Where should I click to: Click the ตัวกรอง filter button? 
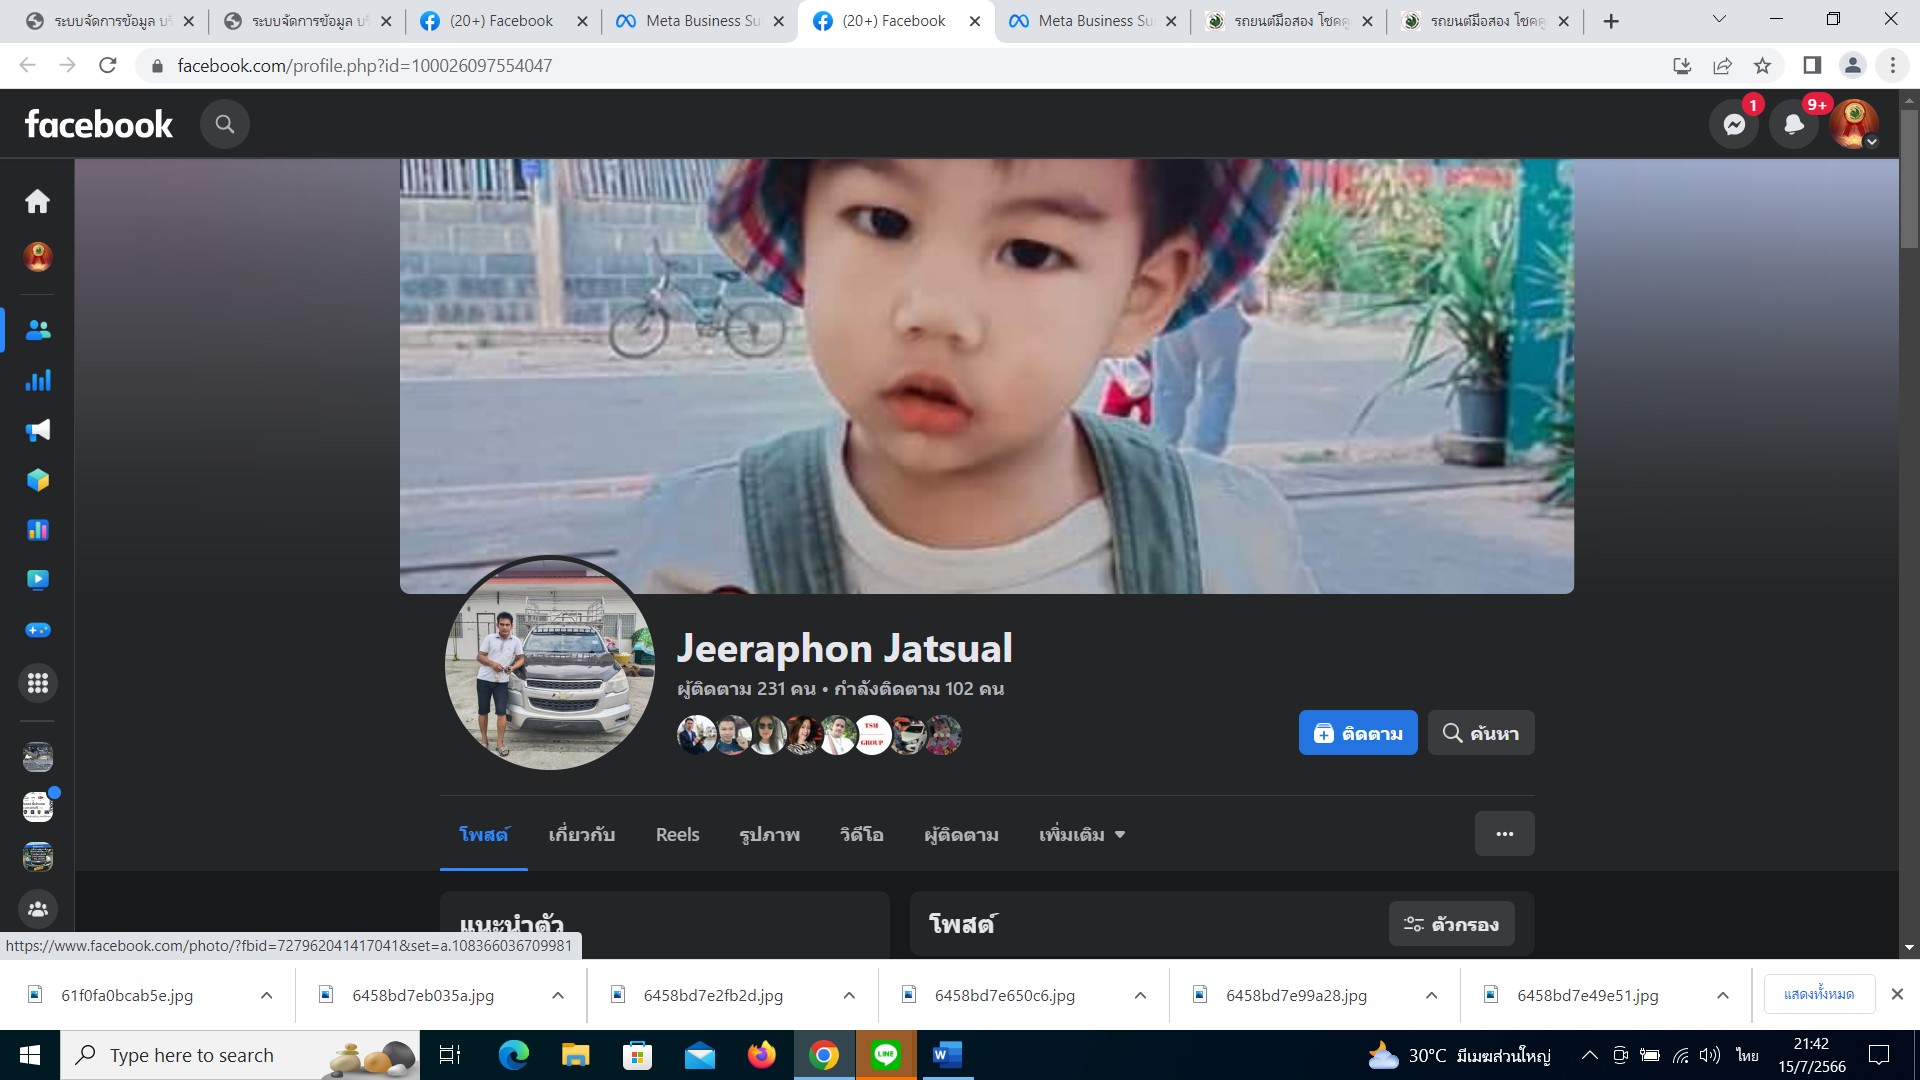click(x=1450, y=924)
